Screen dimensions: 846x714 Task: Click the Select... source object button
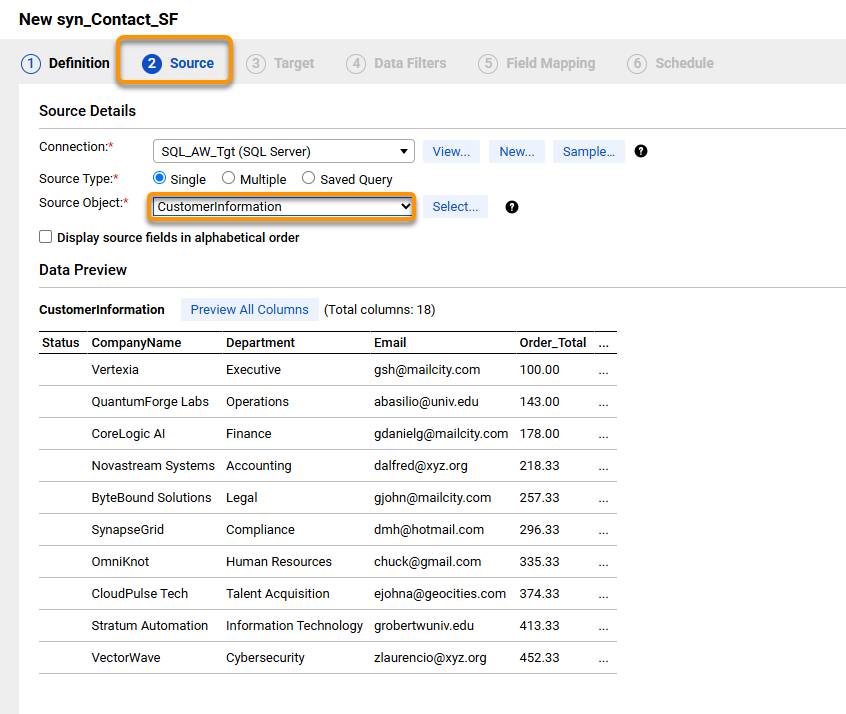point(455,207)
